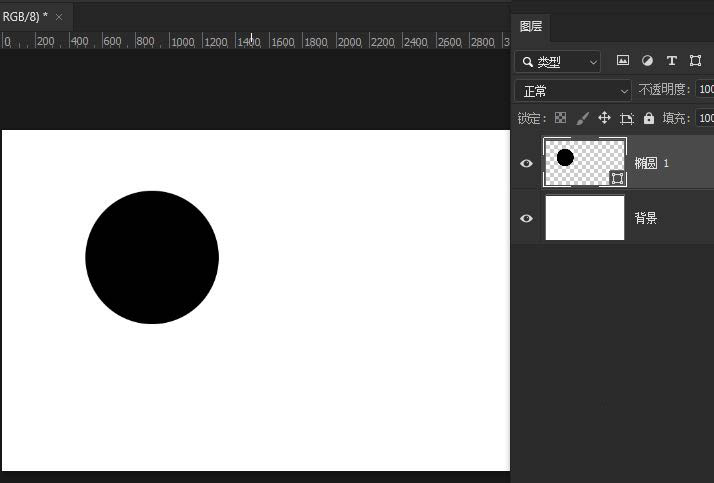Open the 正常 blend mode dropdown
Screen dimensions: 714x483
pyautogui.click(x=573, y=91)
